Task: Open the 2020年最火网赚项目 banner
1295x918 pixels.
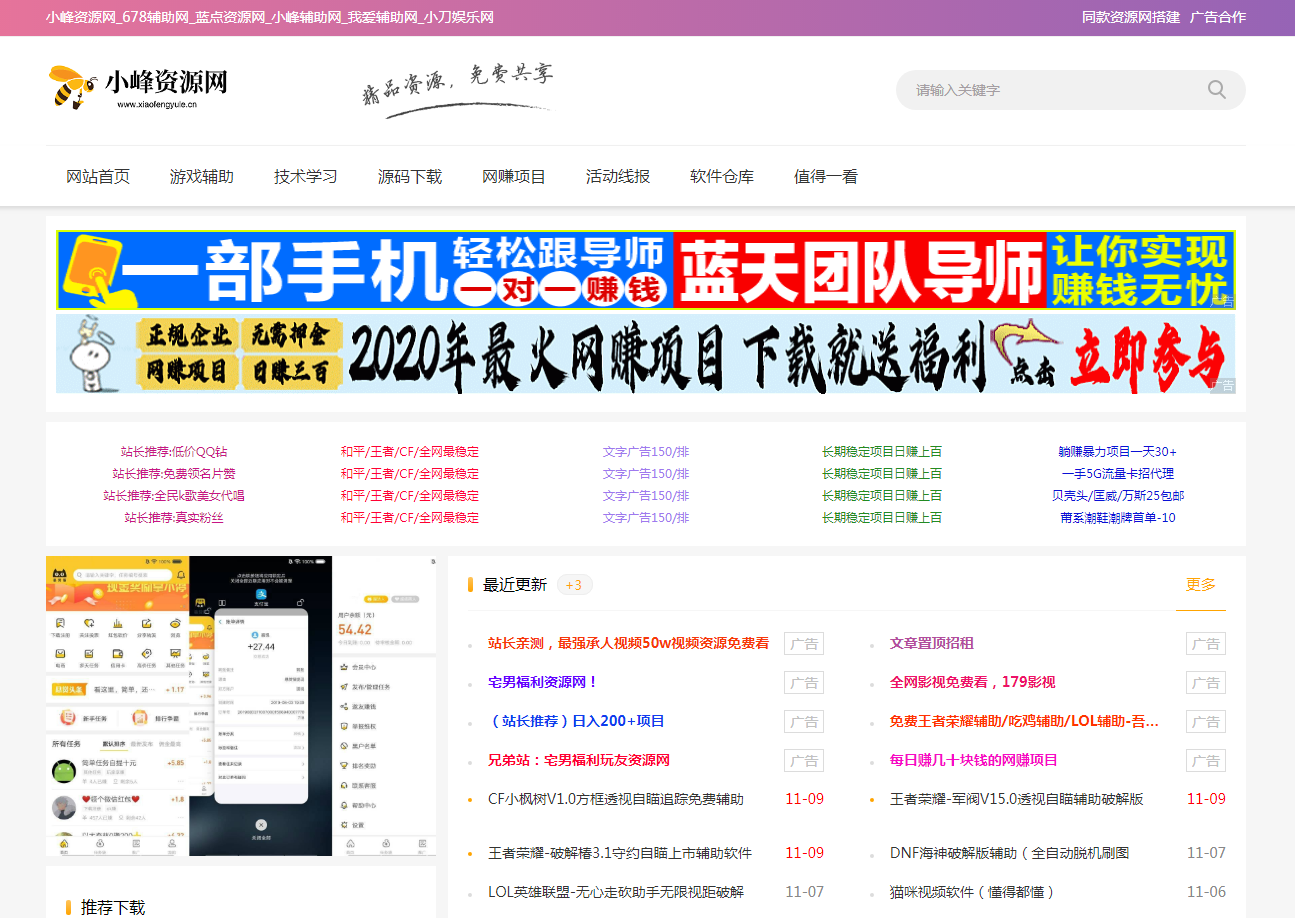Action: [645, 354]
